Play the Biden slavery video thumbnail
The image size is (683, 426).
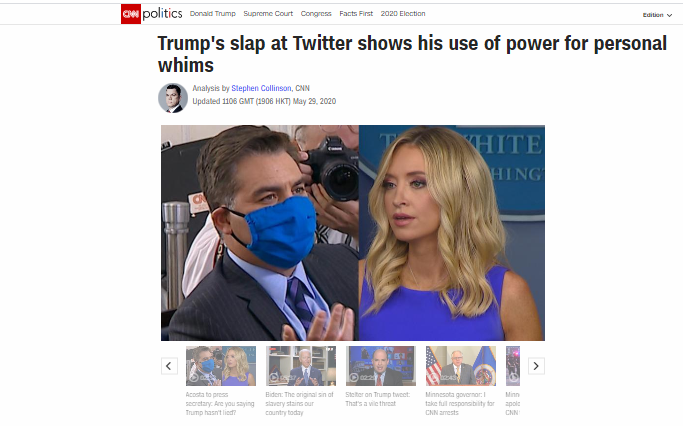[x=301, y=366]
